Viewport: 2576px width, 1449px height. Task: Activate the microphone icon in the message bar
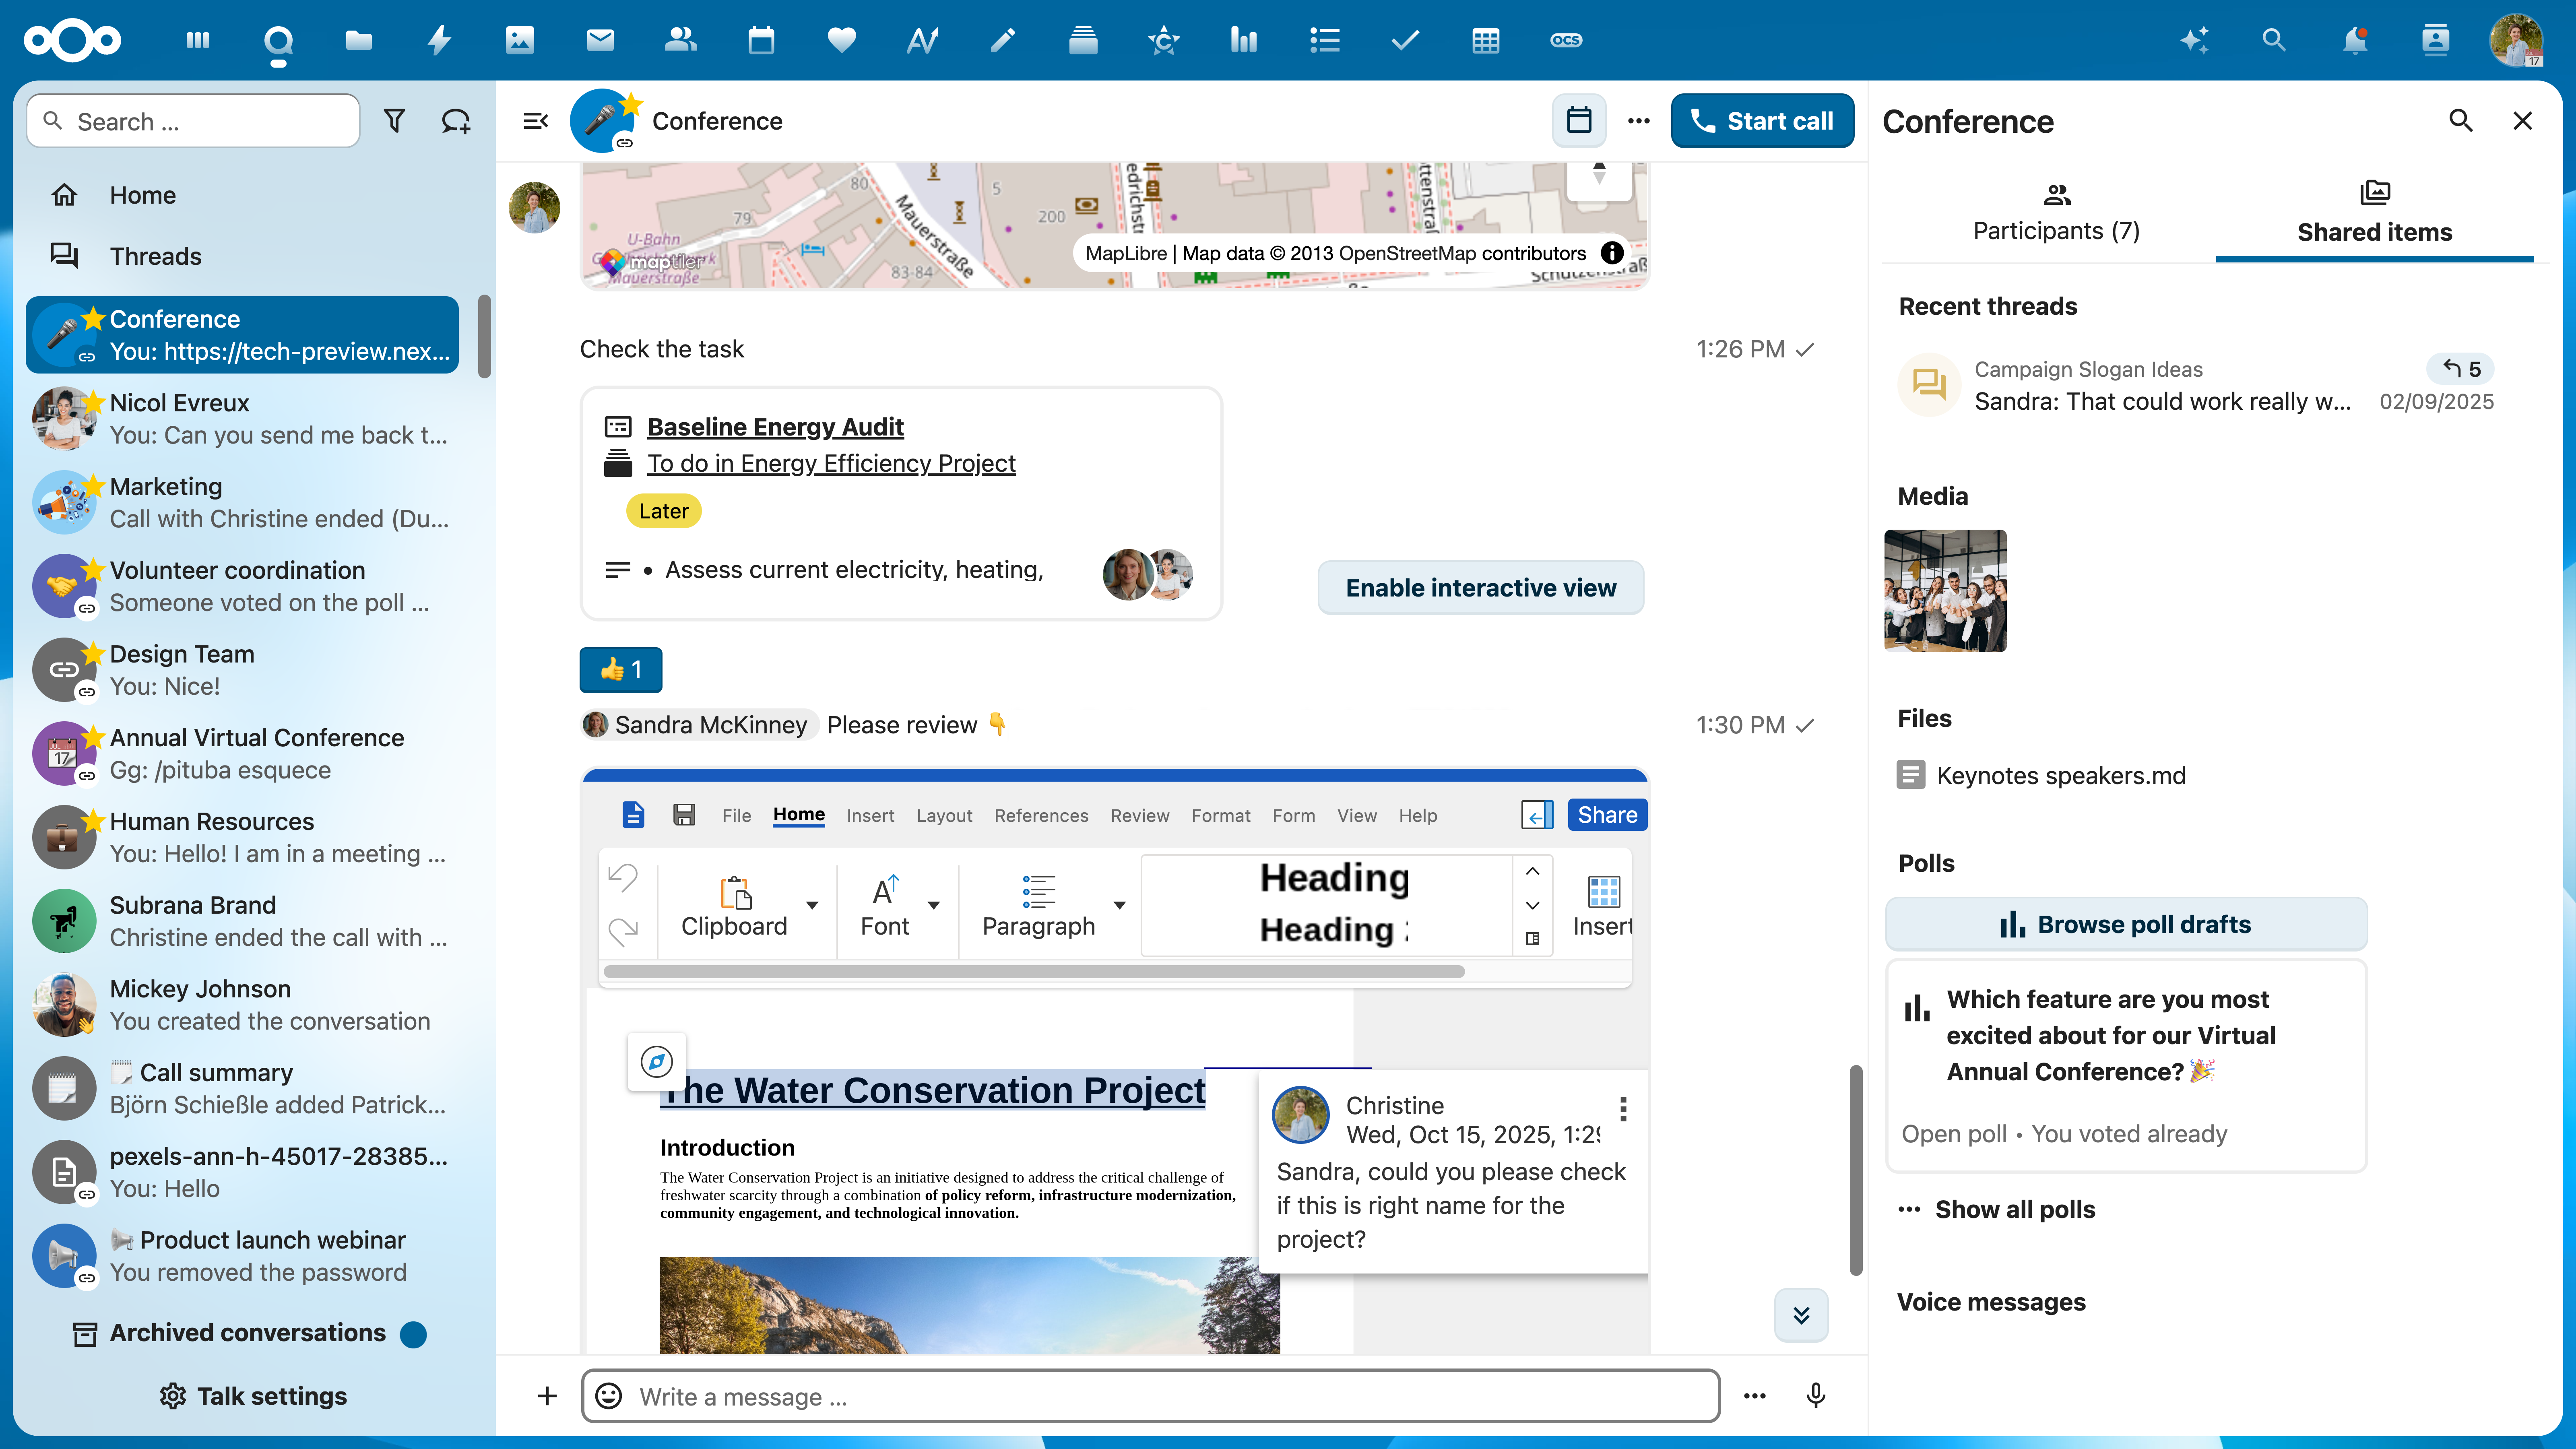pos(1816,1396)
